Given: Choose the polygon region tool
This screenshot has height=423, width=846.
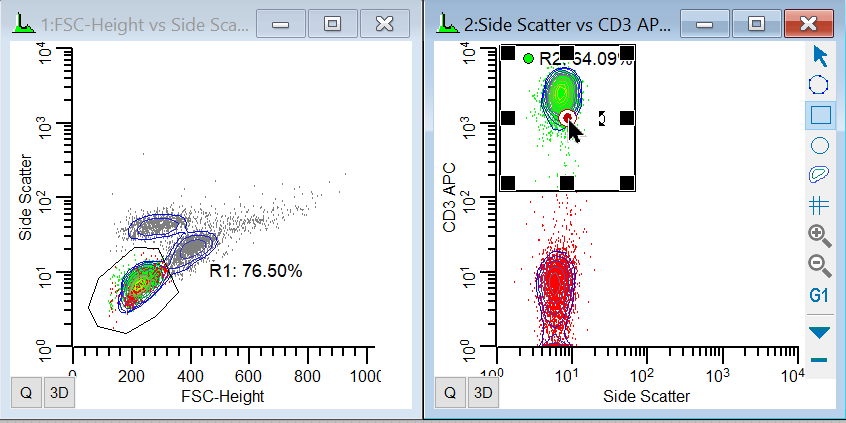Looking at the screenshot, I should pyautogui.click(x=820, y=84).
